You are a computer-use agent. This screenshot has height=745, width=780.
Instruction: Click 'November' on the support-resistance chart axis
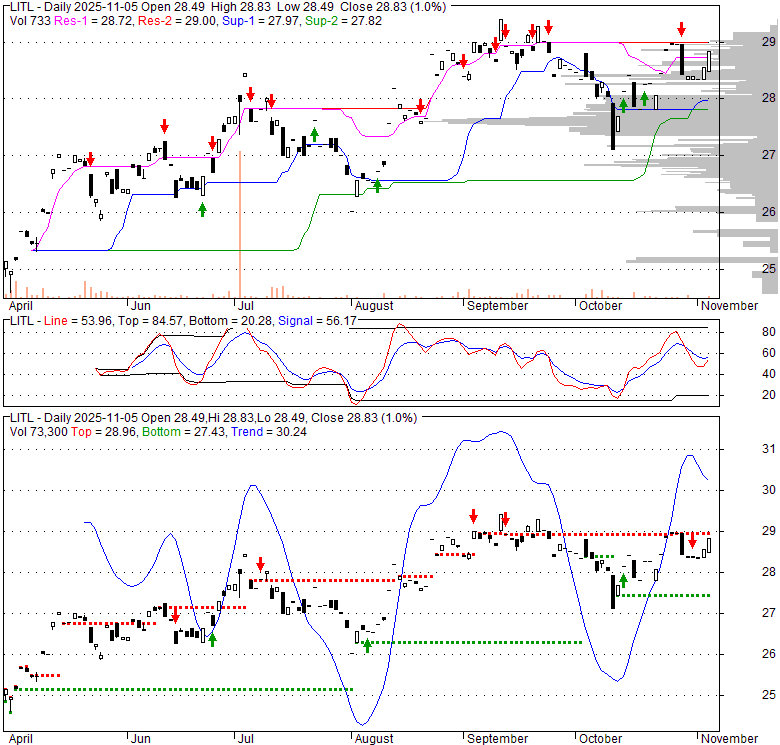tap(729, 305)
